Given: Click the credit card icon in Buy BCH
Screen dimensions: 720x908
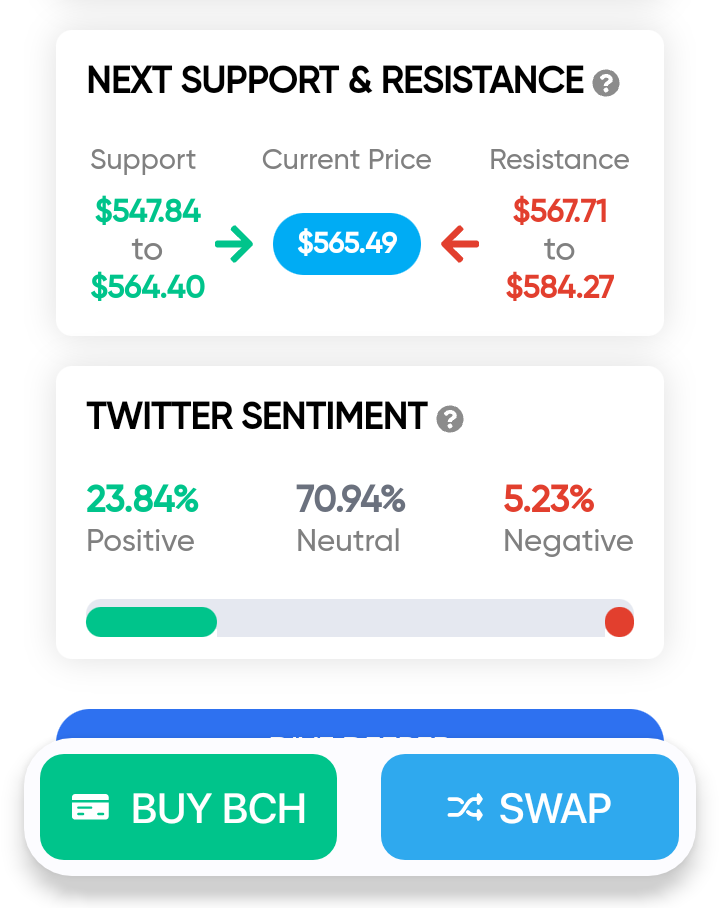Looking at the screenshot, I should pos(90,807).
